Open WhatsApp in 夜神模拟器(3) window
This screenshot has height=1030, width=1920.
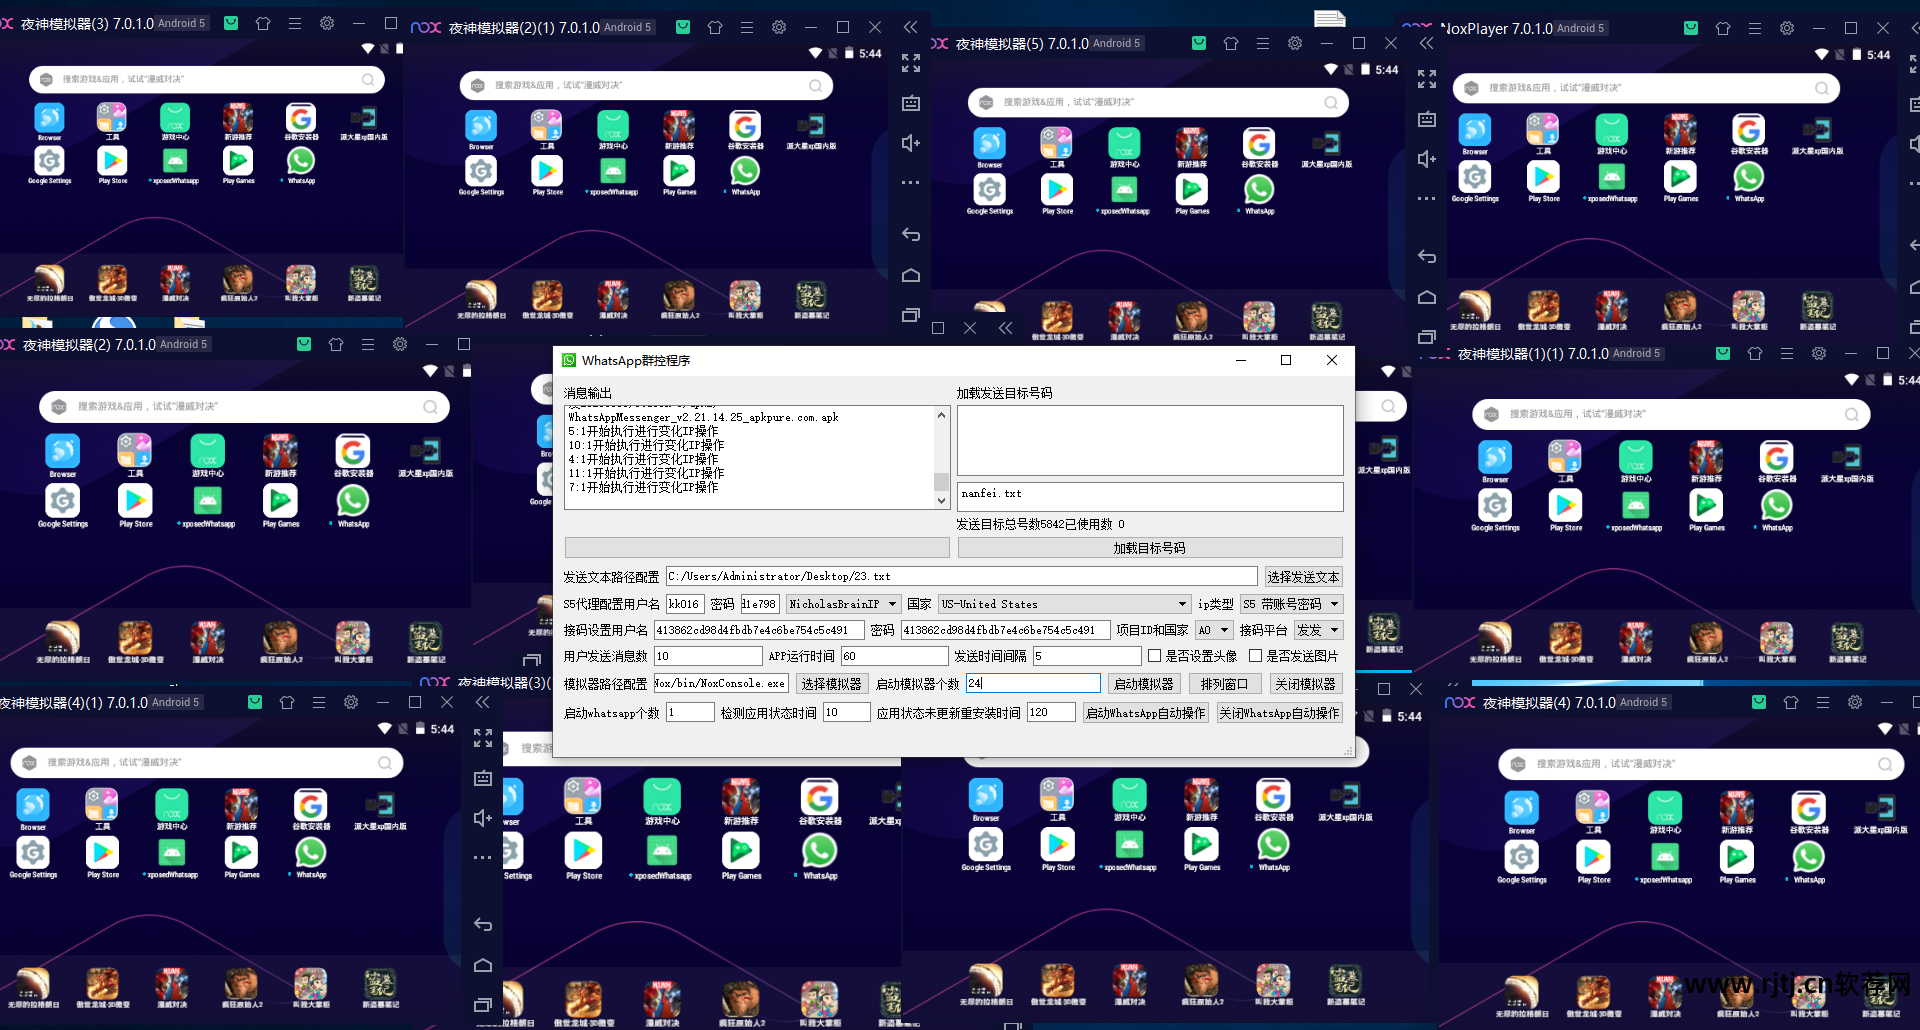pos(301,162)
